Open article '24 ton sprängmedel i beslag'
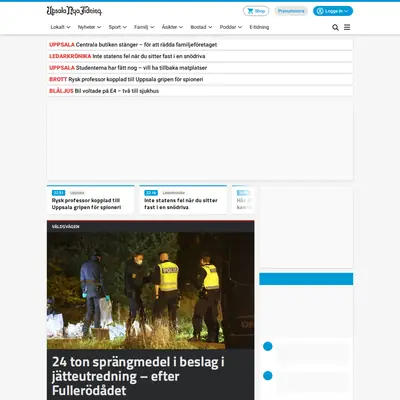The image size is (400, 400). click(138, 376)
